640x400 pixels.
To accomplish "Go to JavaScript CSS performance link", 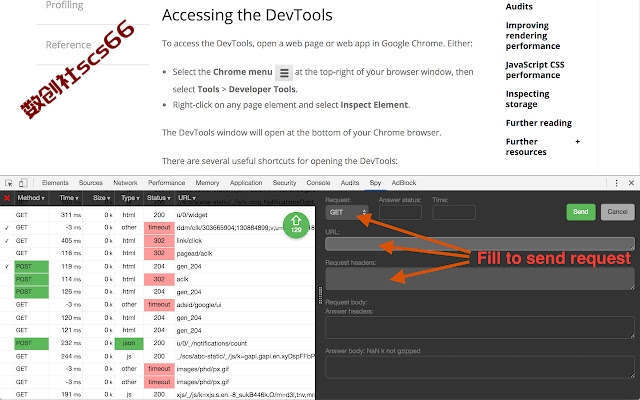I will click(x=535, y=70).
